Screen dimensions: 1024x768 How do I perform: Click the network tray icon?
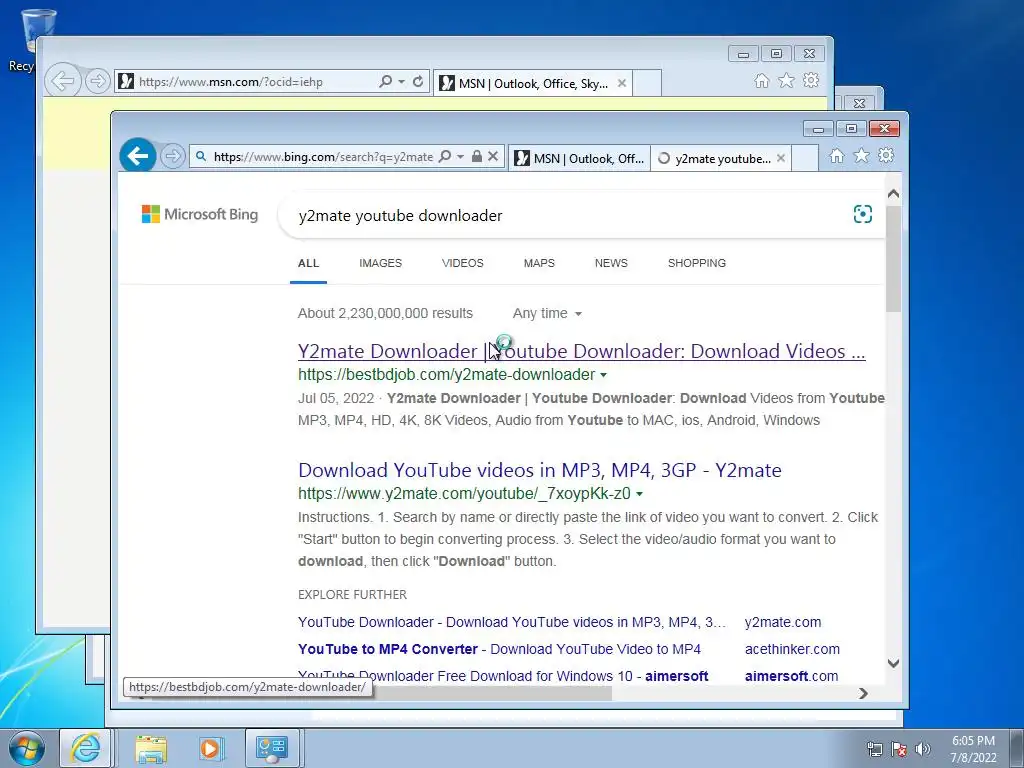click(x=874, y=749)
